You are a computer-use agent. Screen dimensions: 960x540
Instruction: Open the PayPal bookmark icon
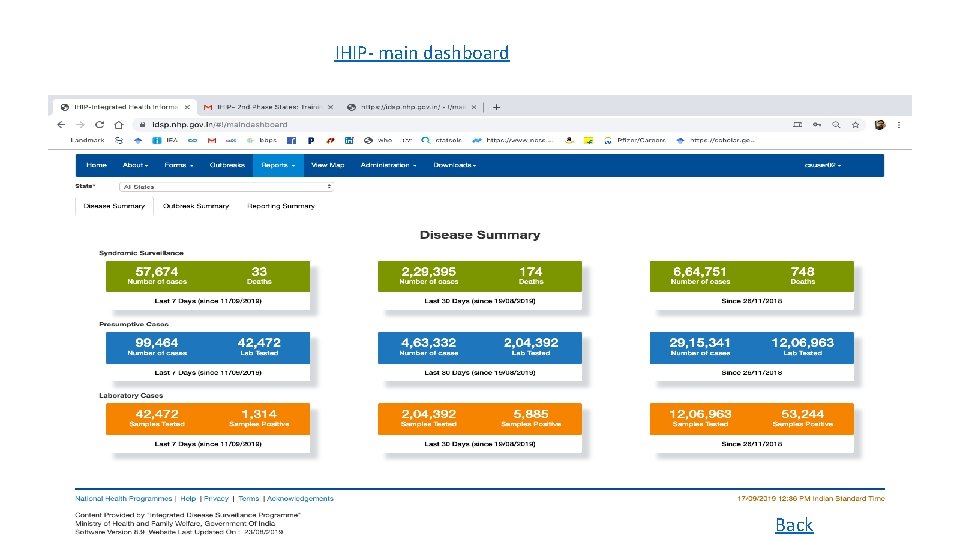pos(311,141)
